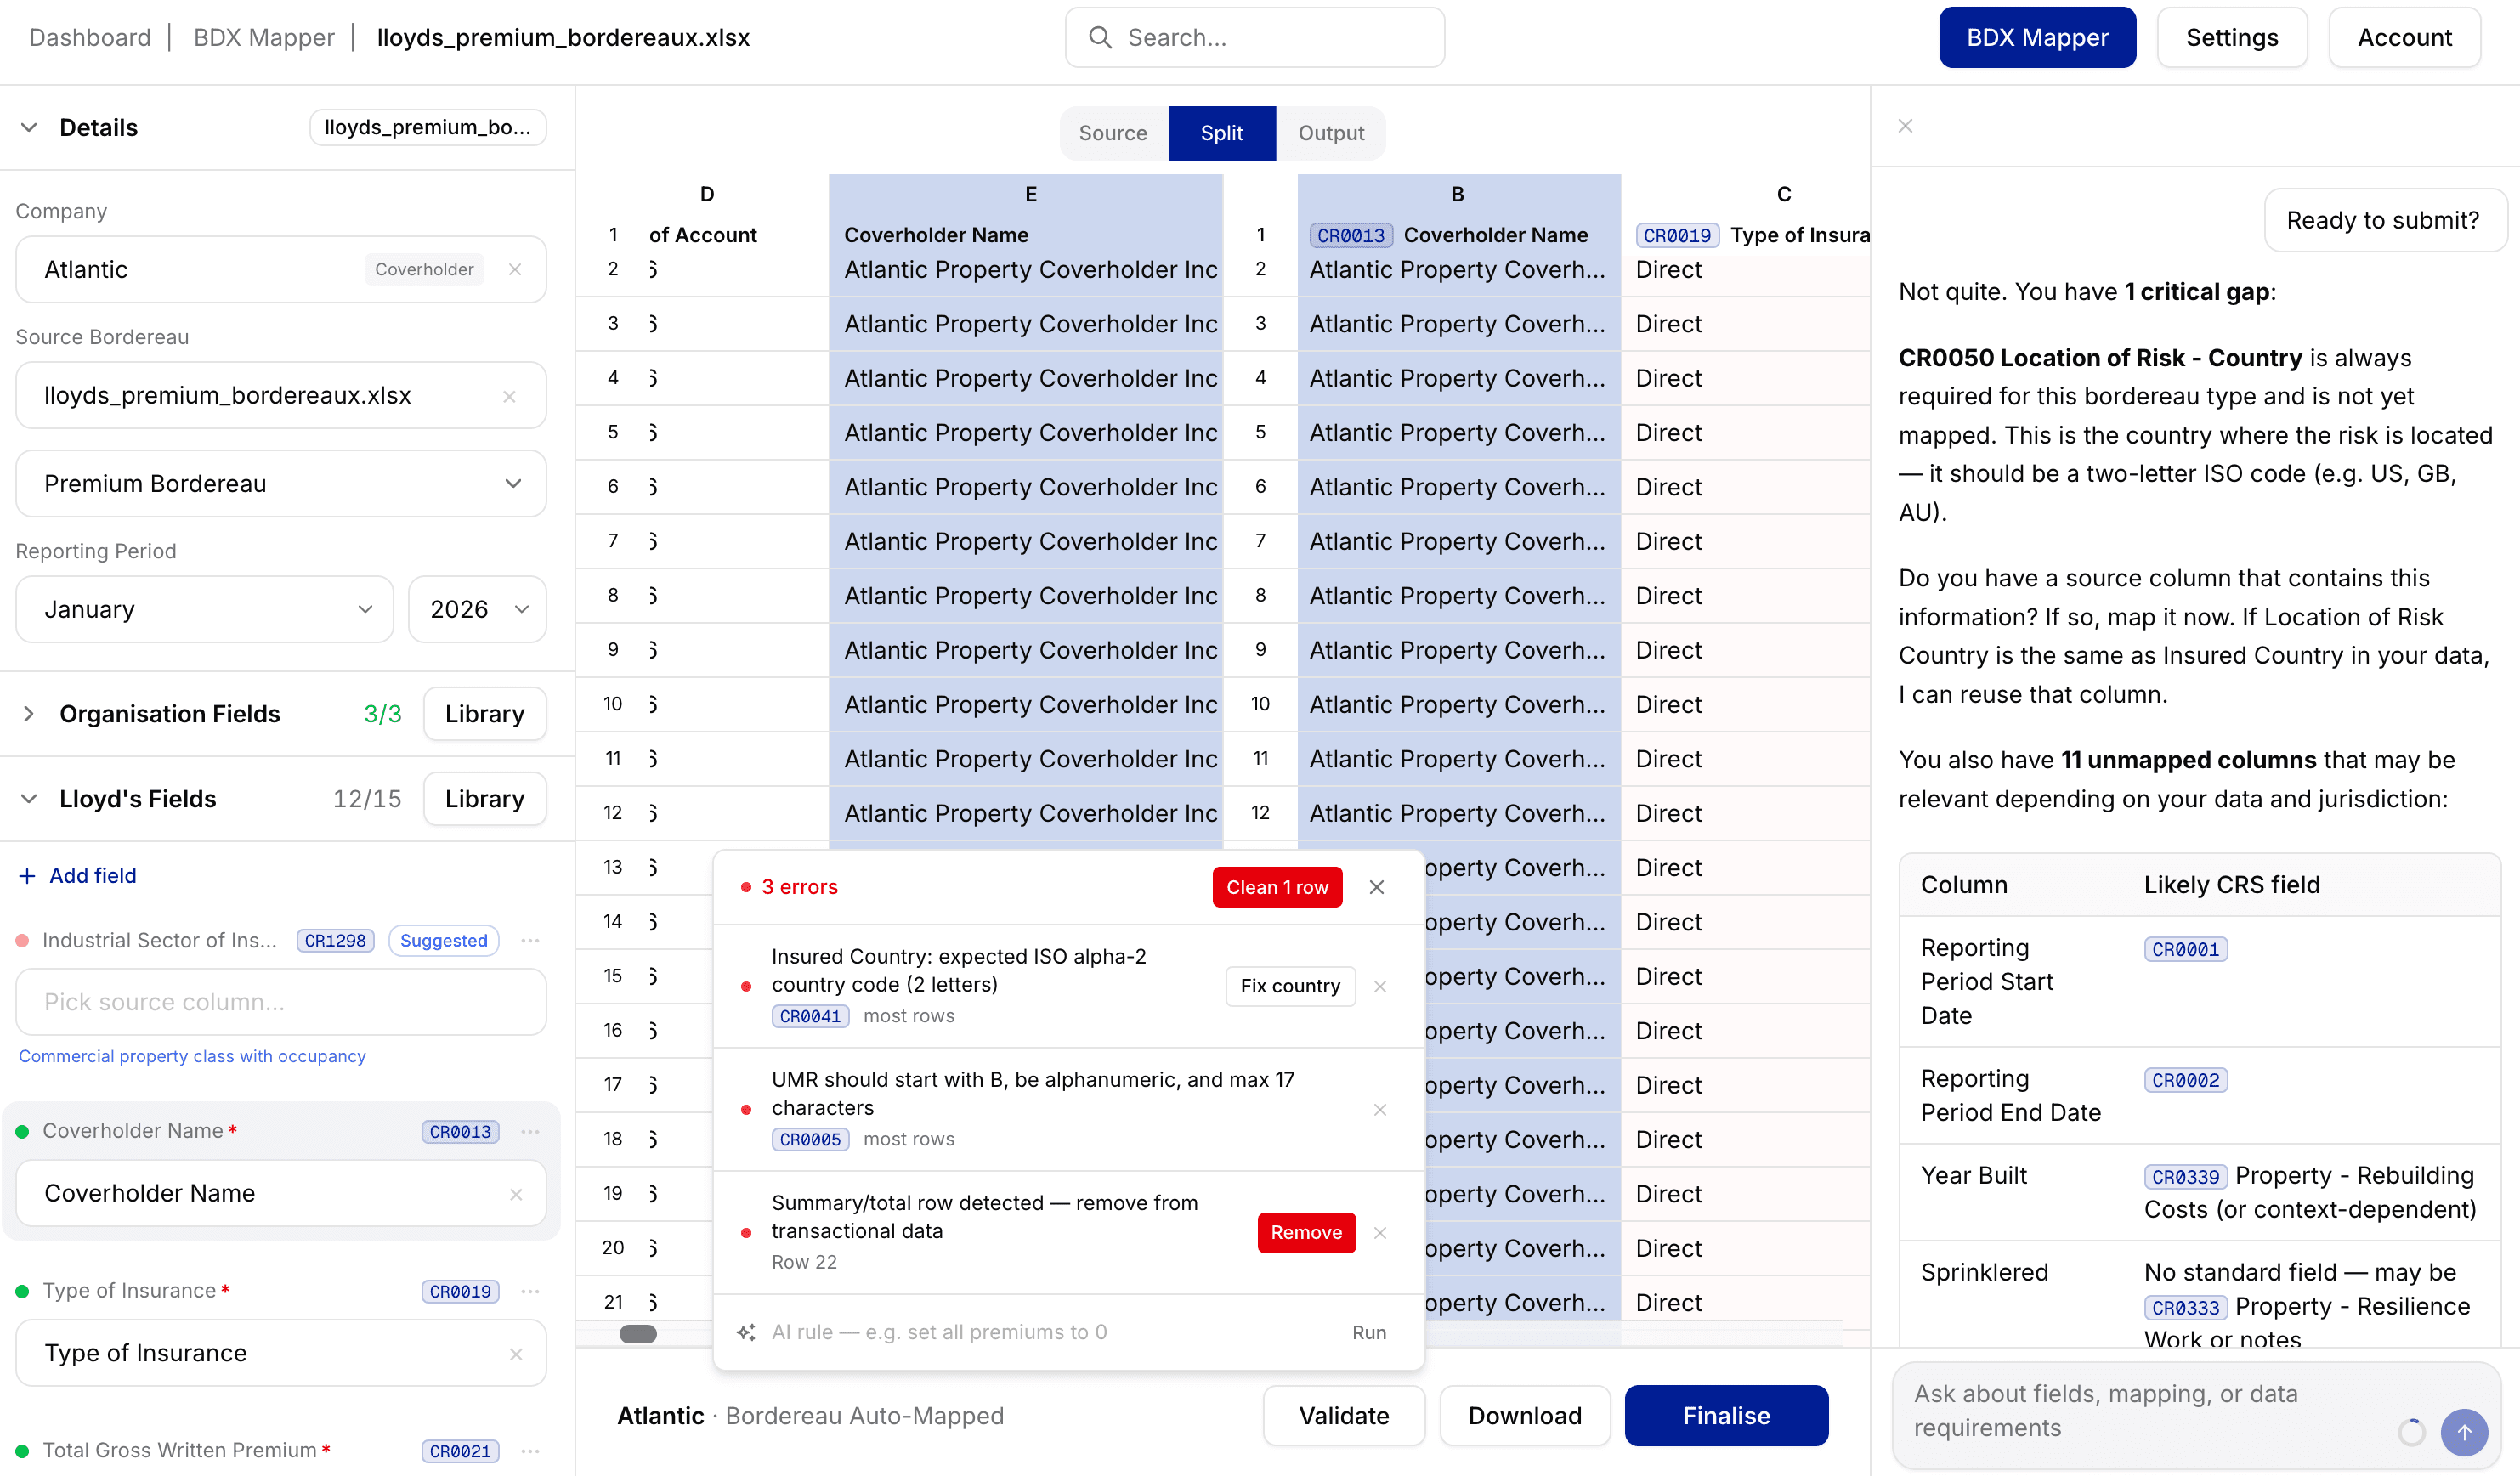This screenshot has width=2520, height=1476.
Task: Click the Clean 1 row button
Action: click(x=1277, y=887)
